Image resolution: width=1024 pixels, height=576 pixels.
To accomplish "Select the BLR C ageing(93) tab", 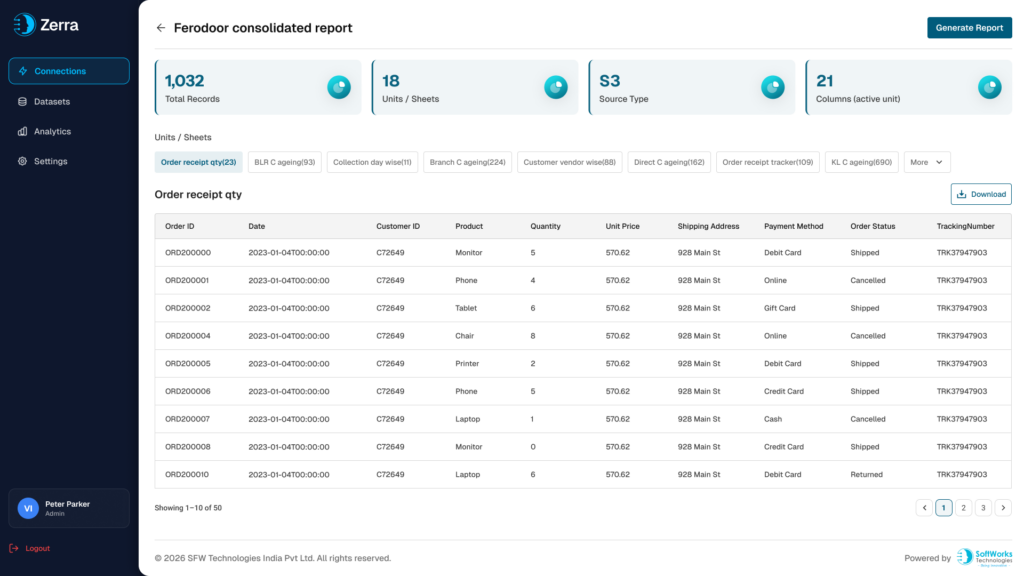I will click(285, 162).
